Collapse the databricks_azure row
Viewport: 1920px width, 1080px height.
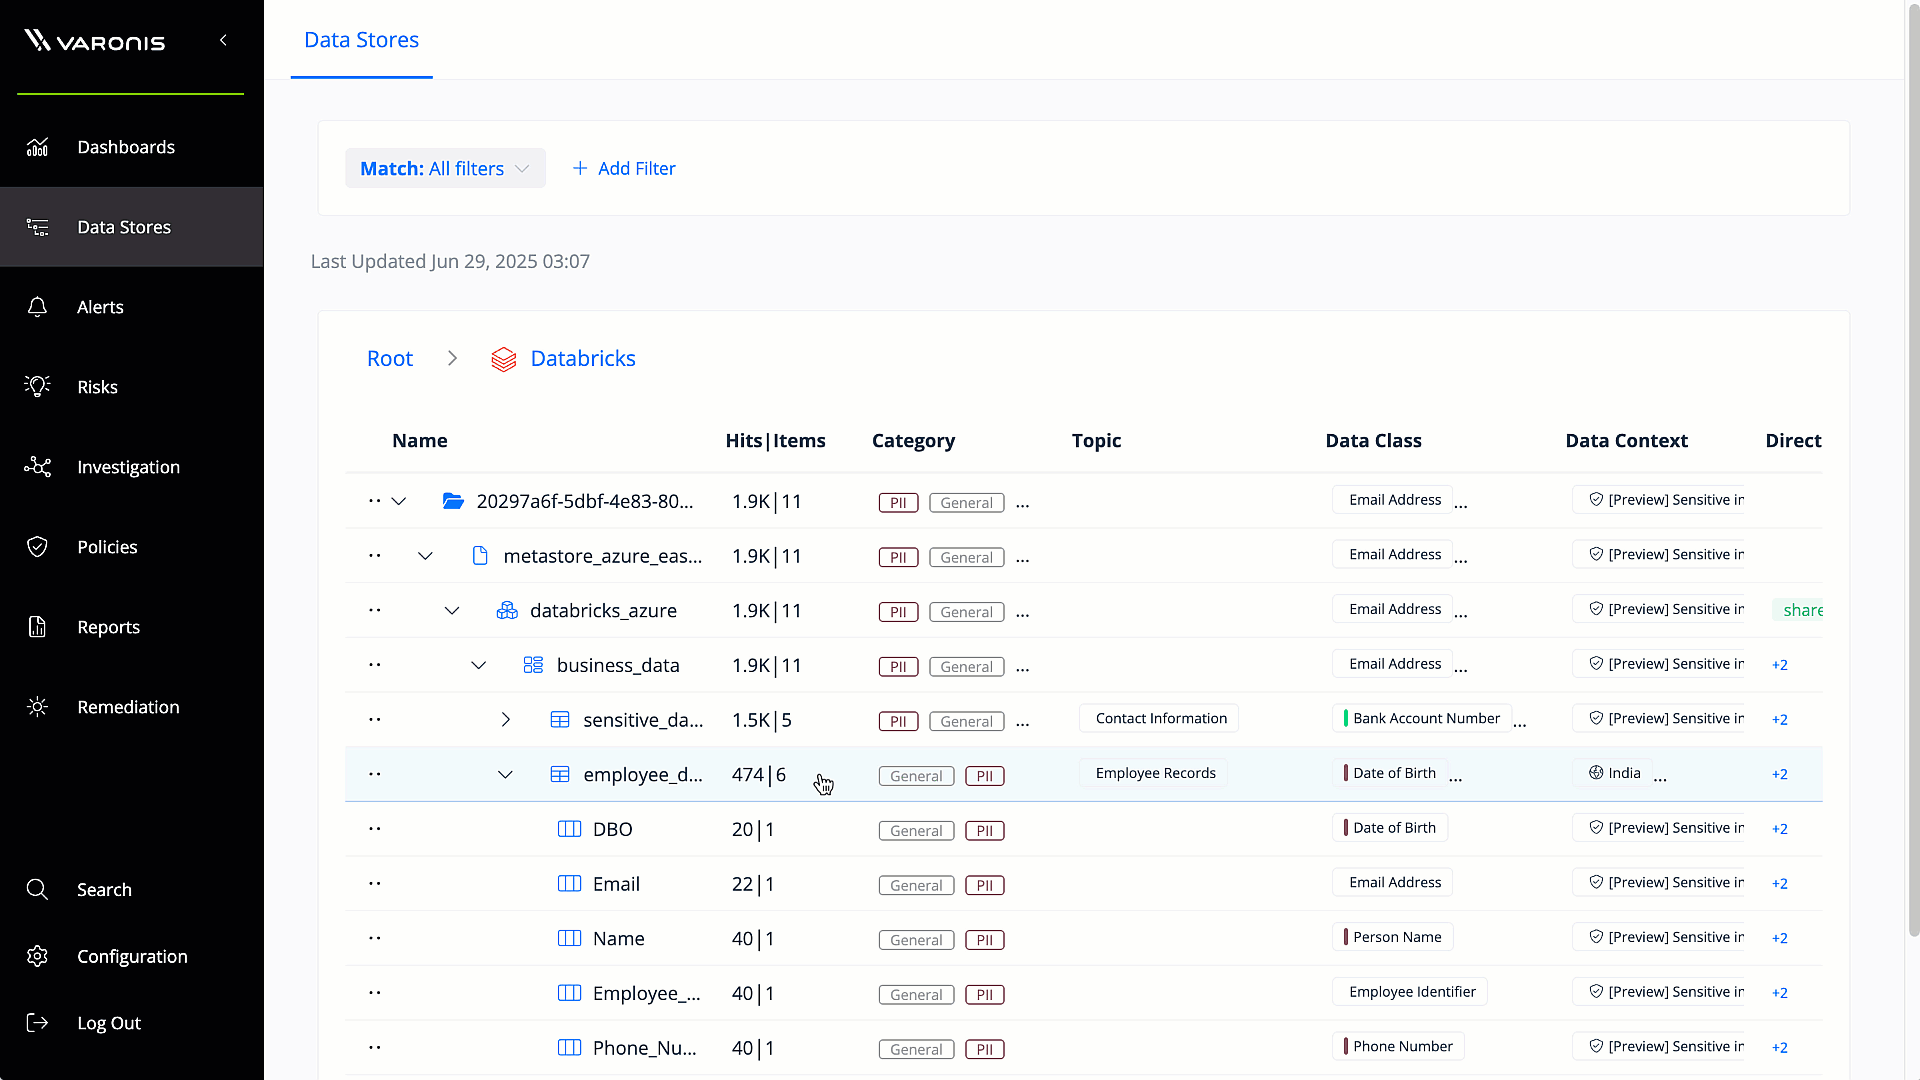point(452,610)
